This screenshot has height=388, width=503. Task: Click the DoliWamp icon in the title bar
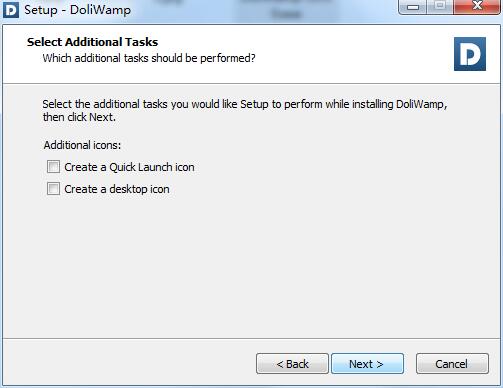point(11,10)
